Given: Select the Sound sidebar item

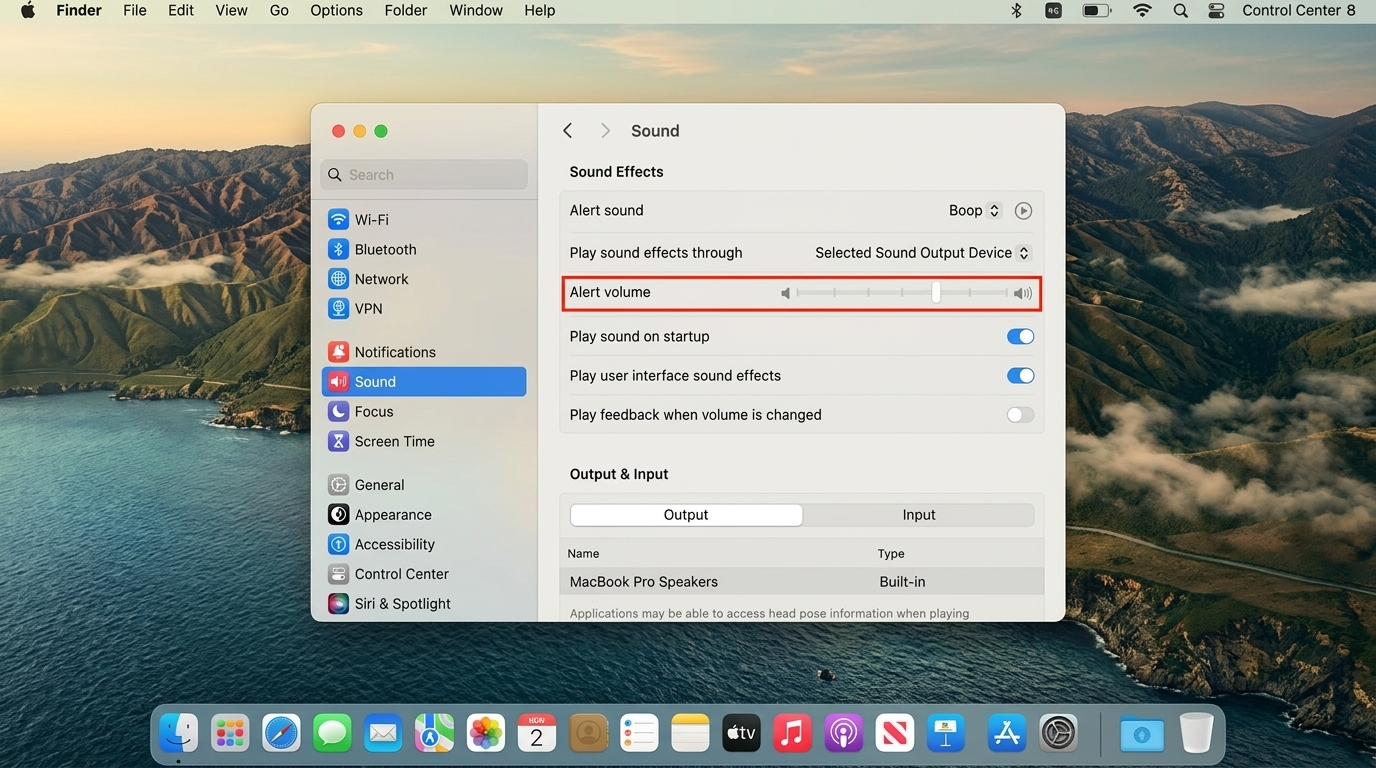Looking at the screenshot, I should pyautogui.click(x=424, y=382).
